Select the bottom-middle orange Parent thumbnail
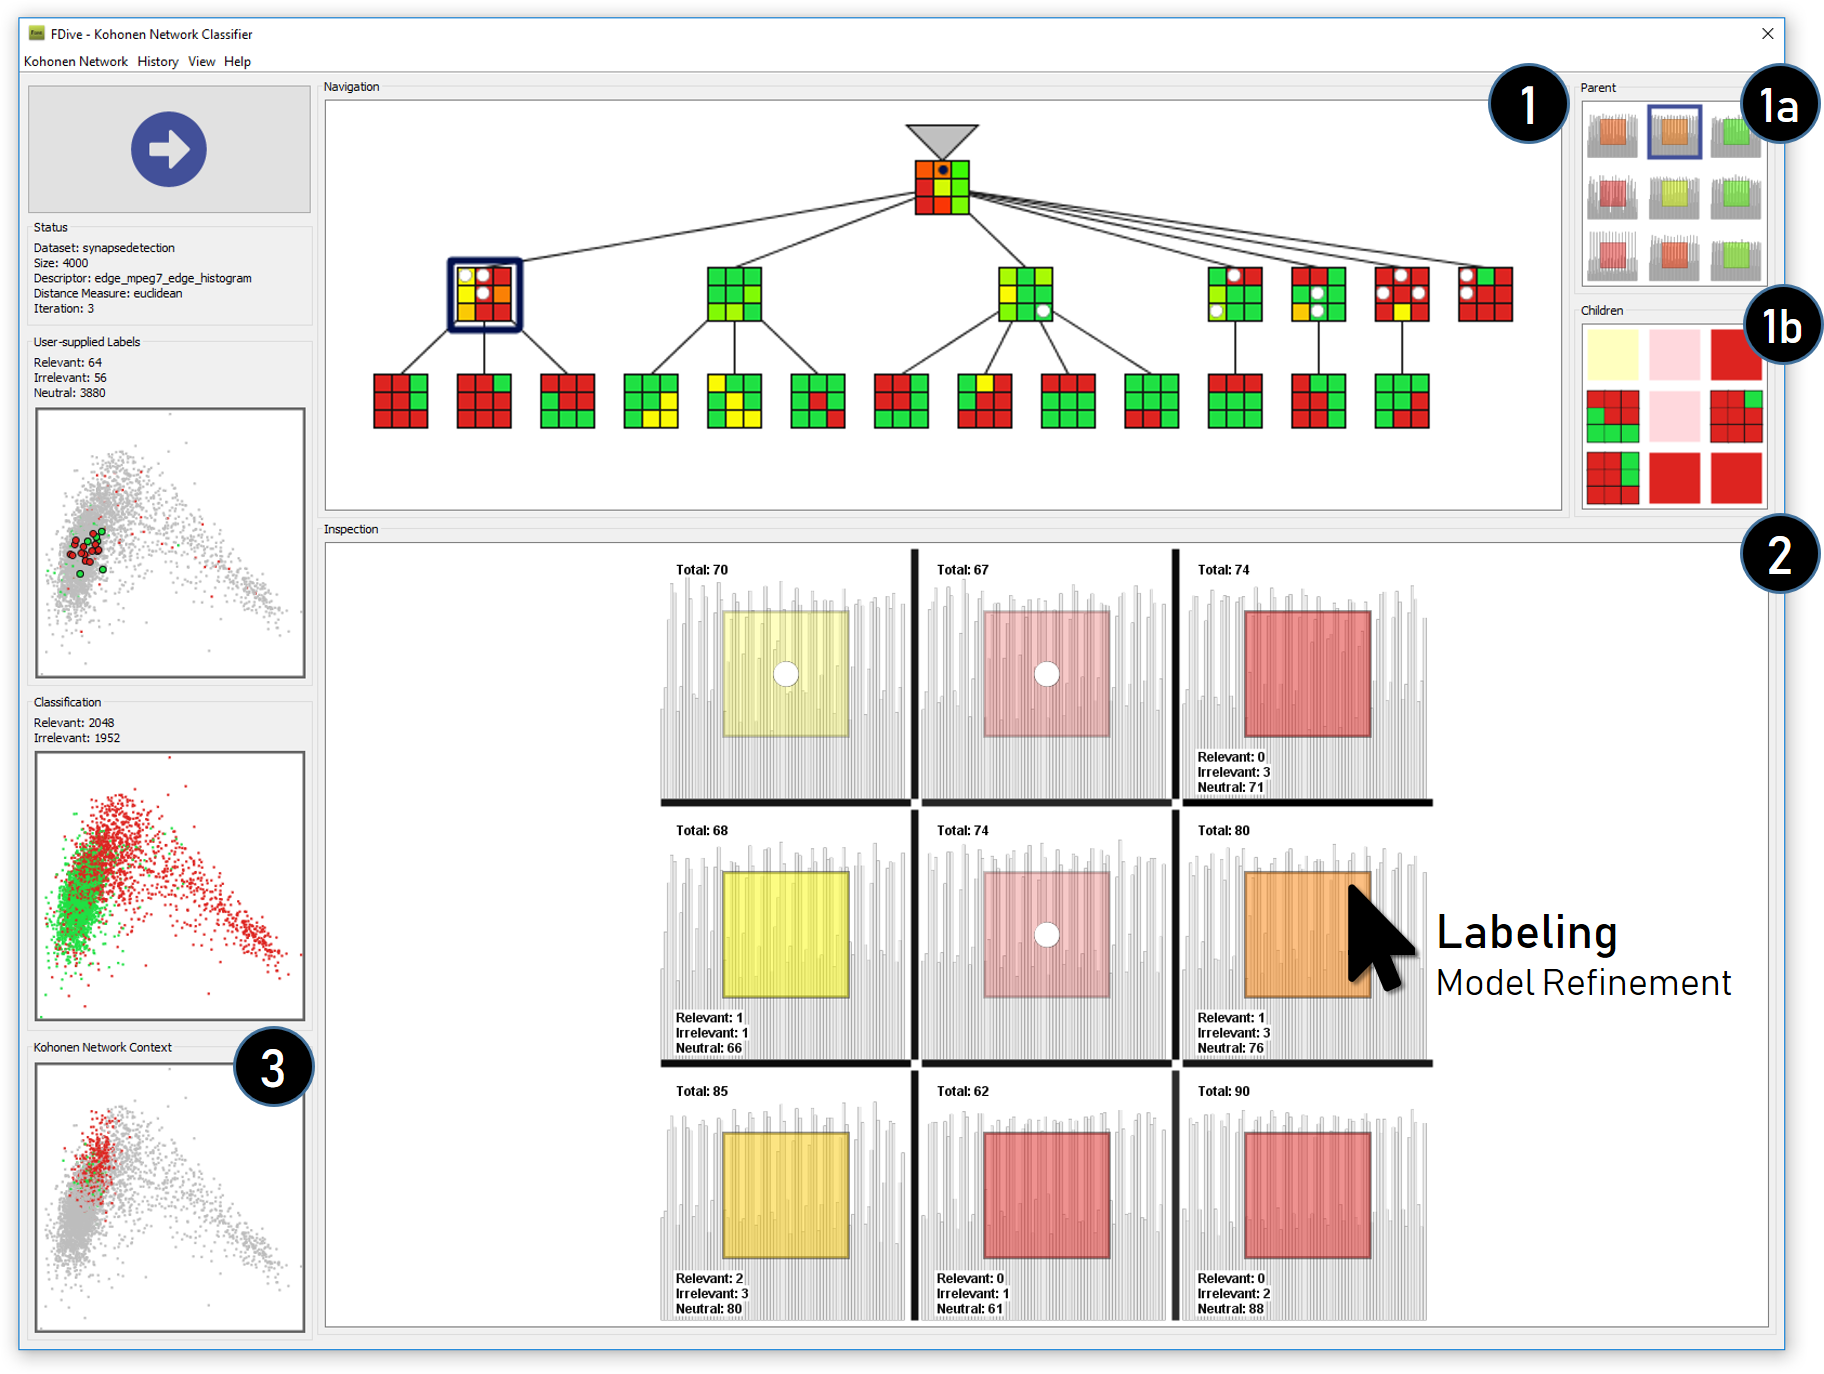Viewport: 1824px width, 1374px height. tap(1674, 256)
